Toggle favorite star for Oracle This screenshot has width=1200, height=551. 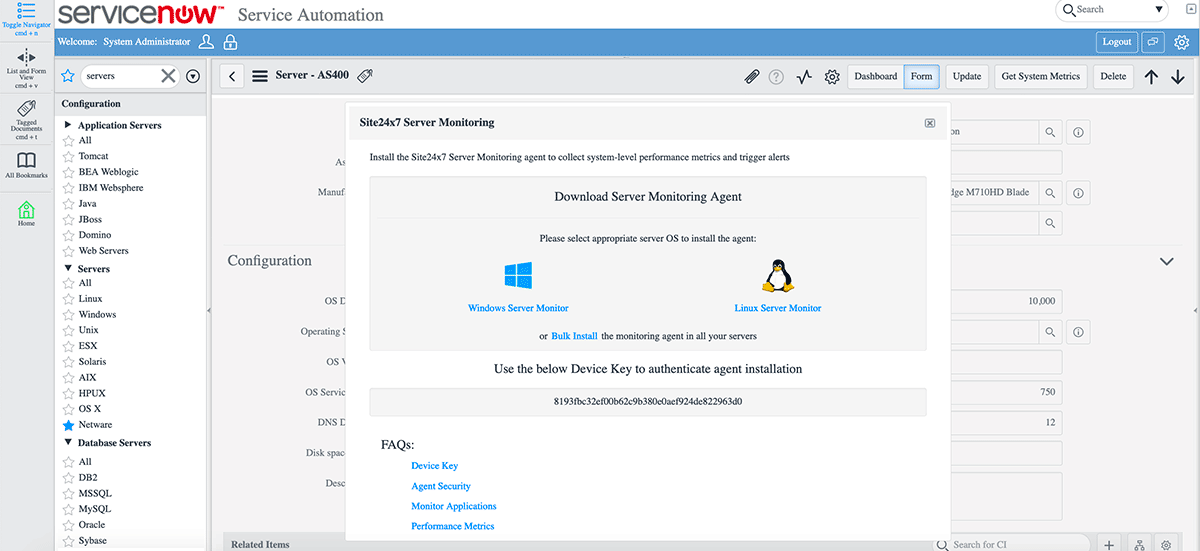click(68, 525)
